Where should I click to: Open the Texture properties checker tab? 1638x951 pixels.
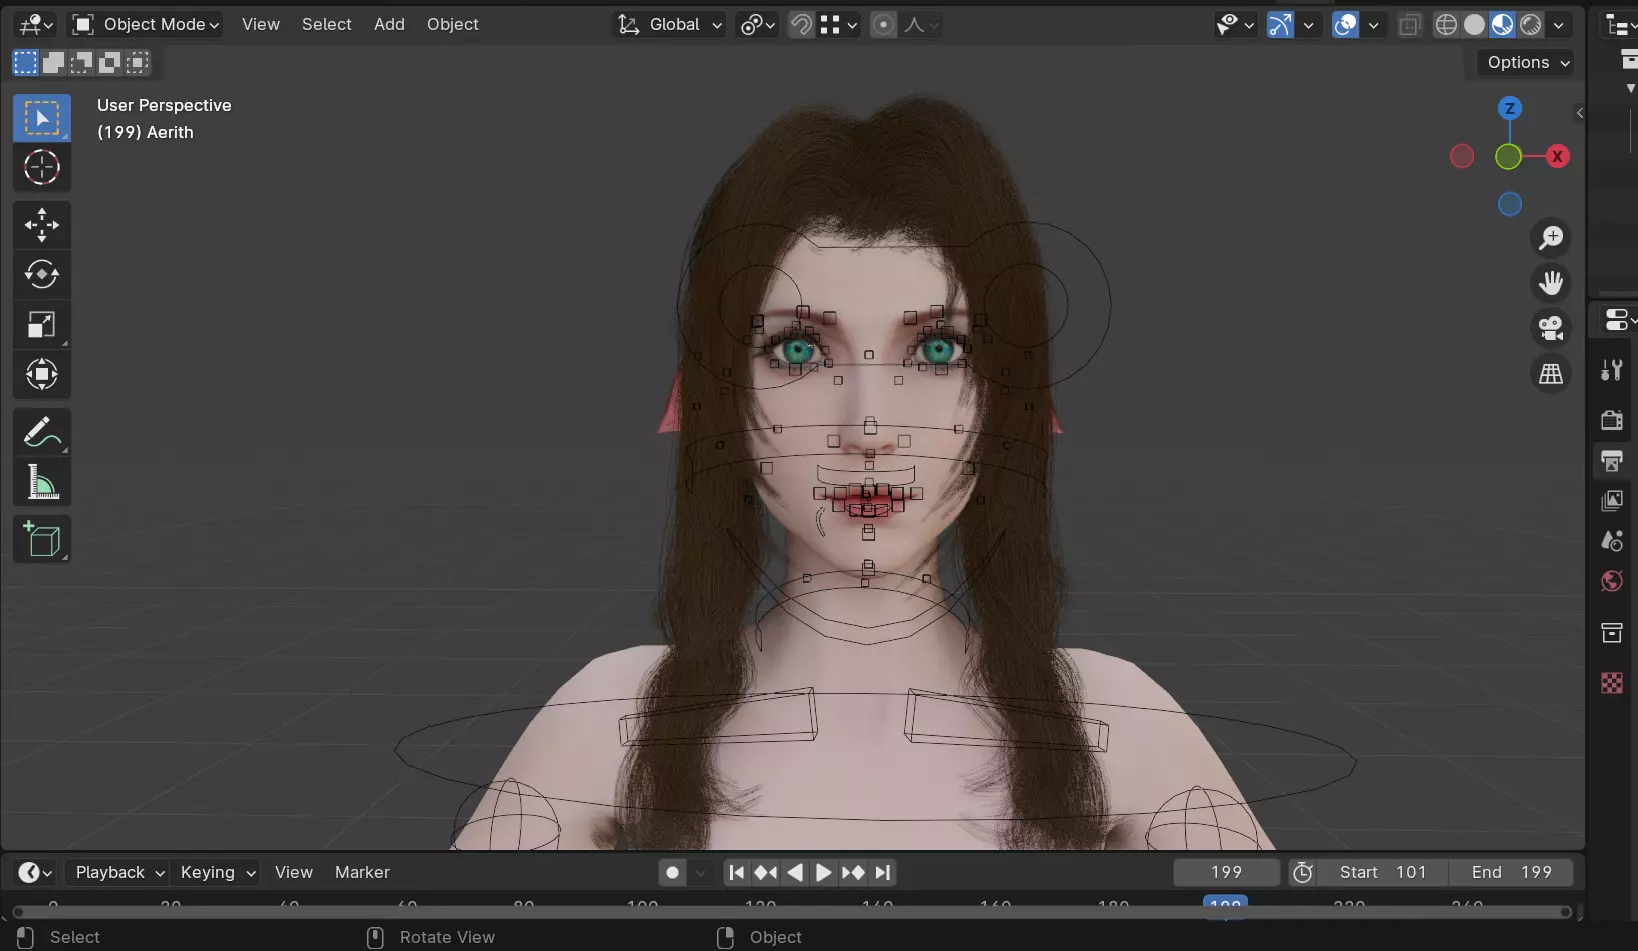1612,683
